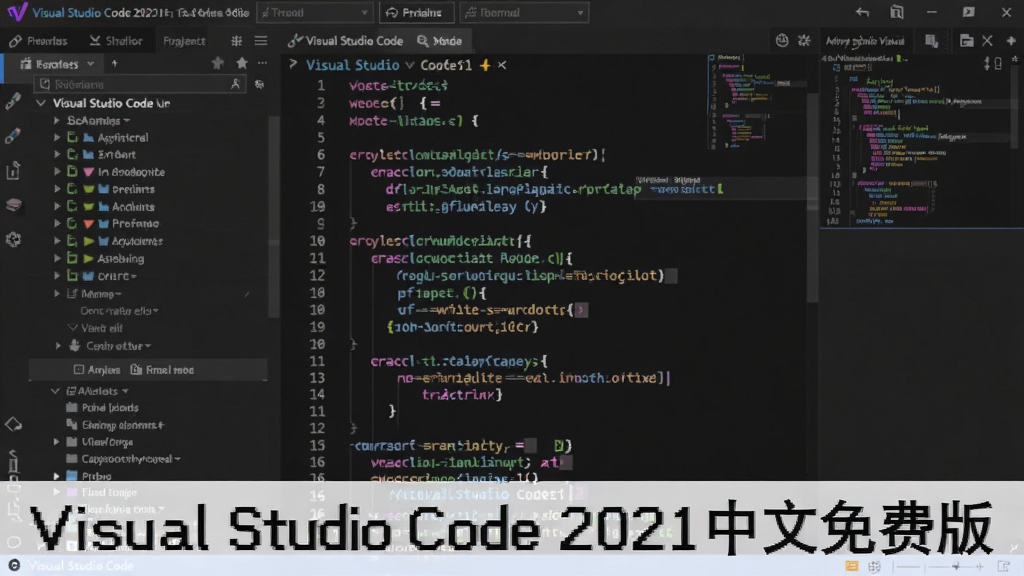Click the Visual Studio Code status bar label
Viewport: 1024px width, 576px height.
click(81, 566)
